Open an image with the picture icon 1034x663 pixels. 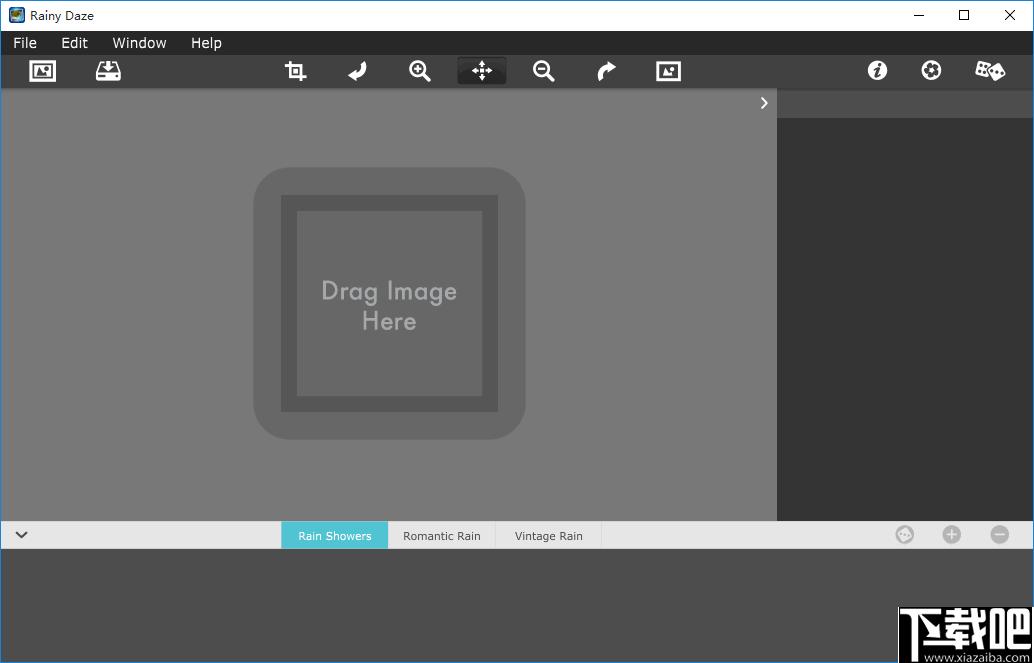point(43,71)
